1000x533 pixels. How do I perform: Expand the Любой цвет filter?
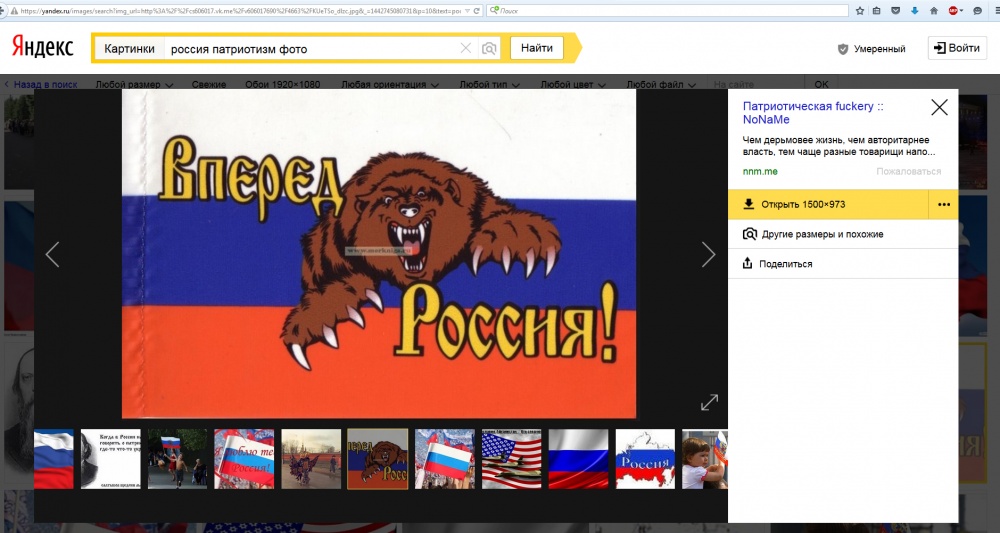pyautogui.click(x=573, y=84)
